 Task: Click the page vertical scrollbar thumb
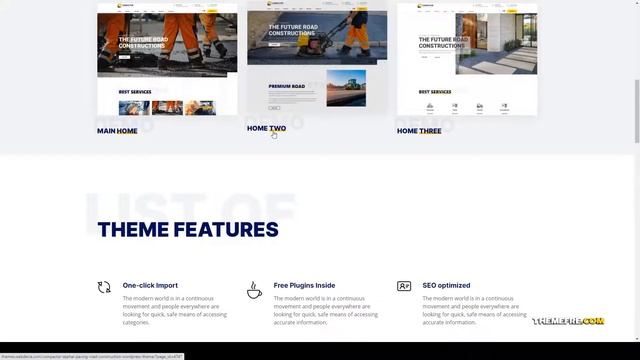tap(637, 111)
